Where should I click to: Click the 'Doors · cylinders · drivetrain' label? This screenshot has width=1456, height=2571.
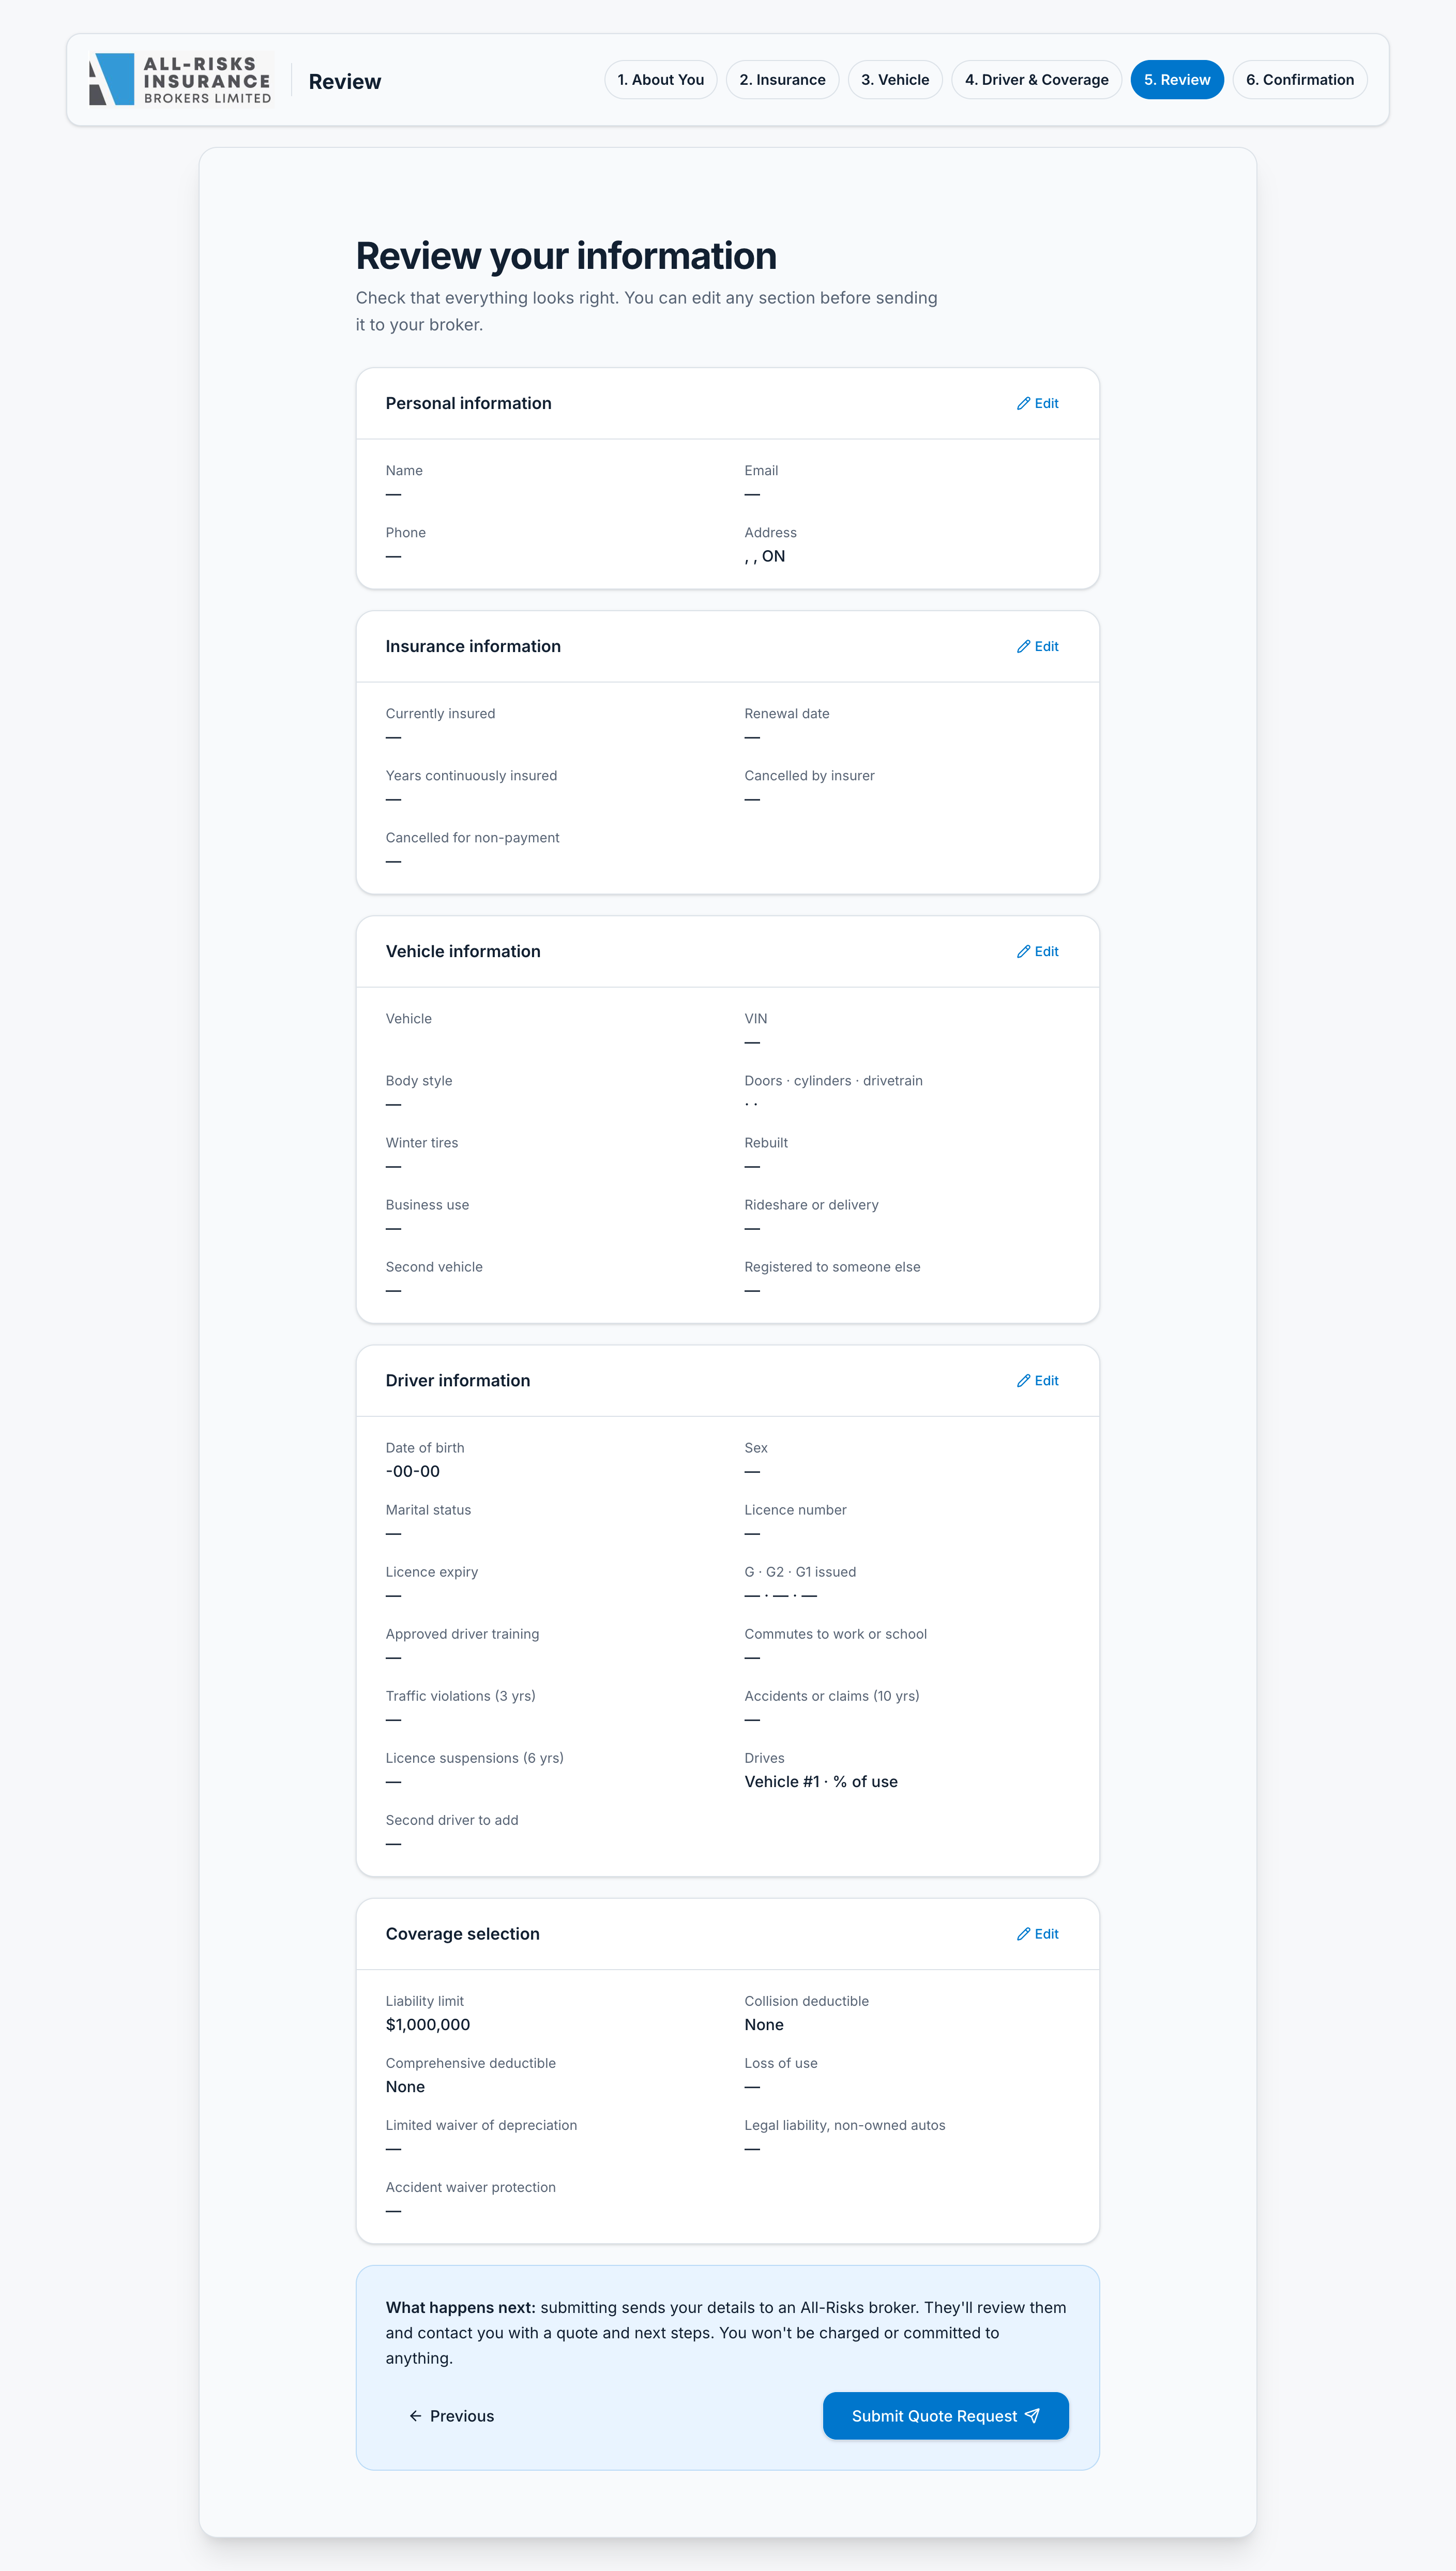(833, 1080)
